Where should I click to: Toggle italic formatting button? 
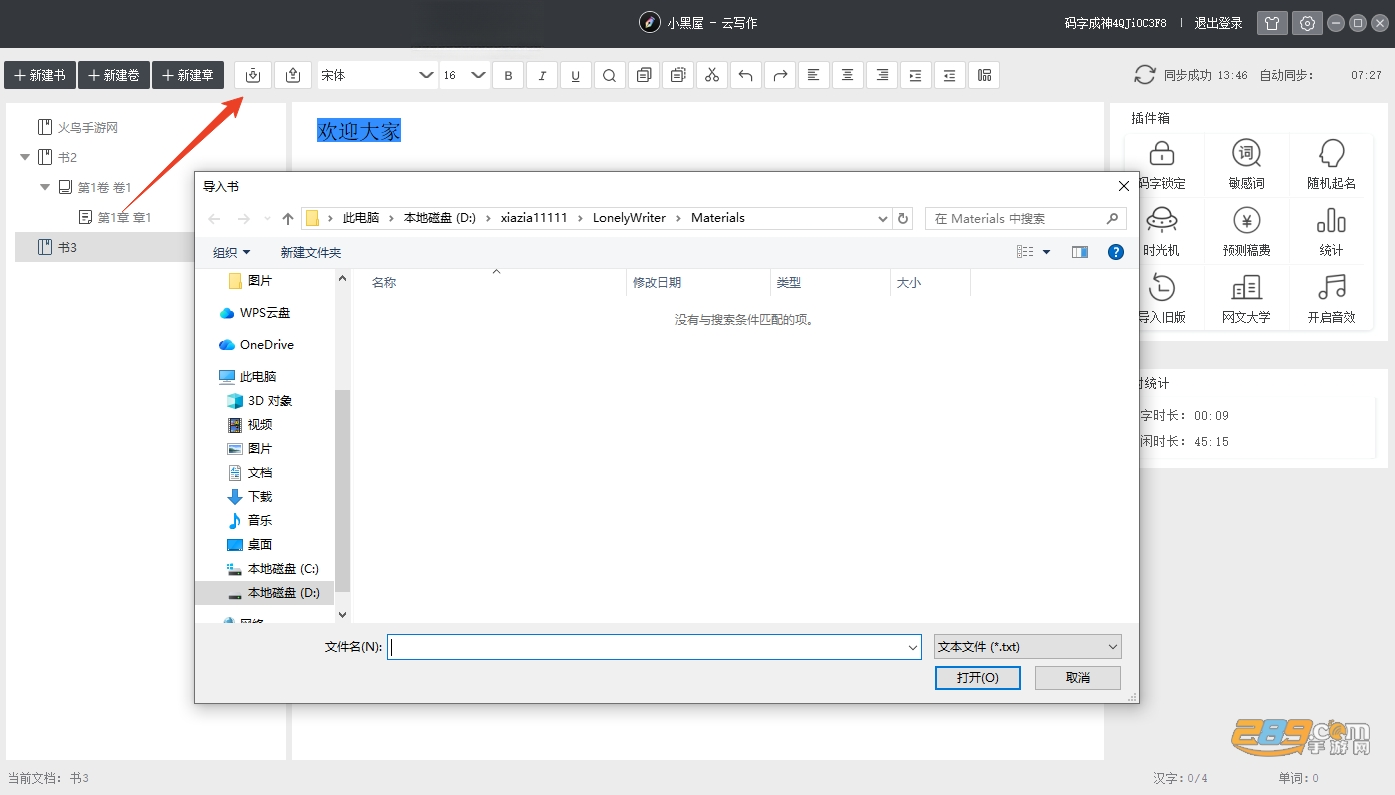coord(542,75)
